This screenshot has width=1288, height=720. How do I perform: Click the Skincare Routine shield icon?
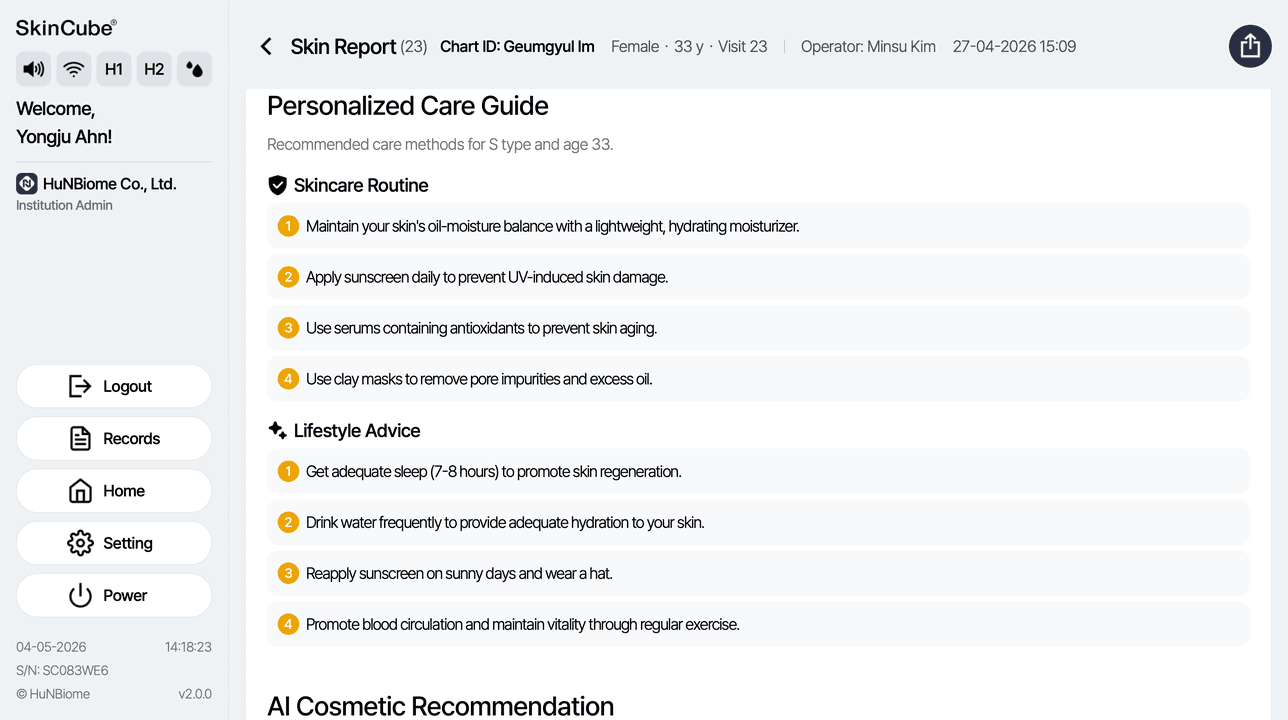[278, 185]
